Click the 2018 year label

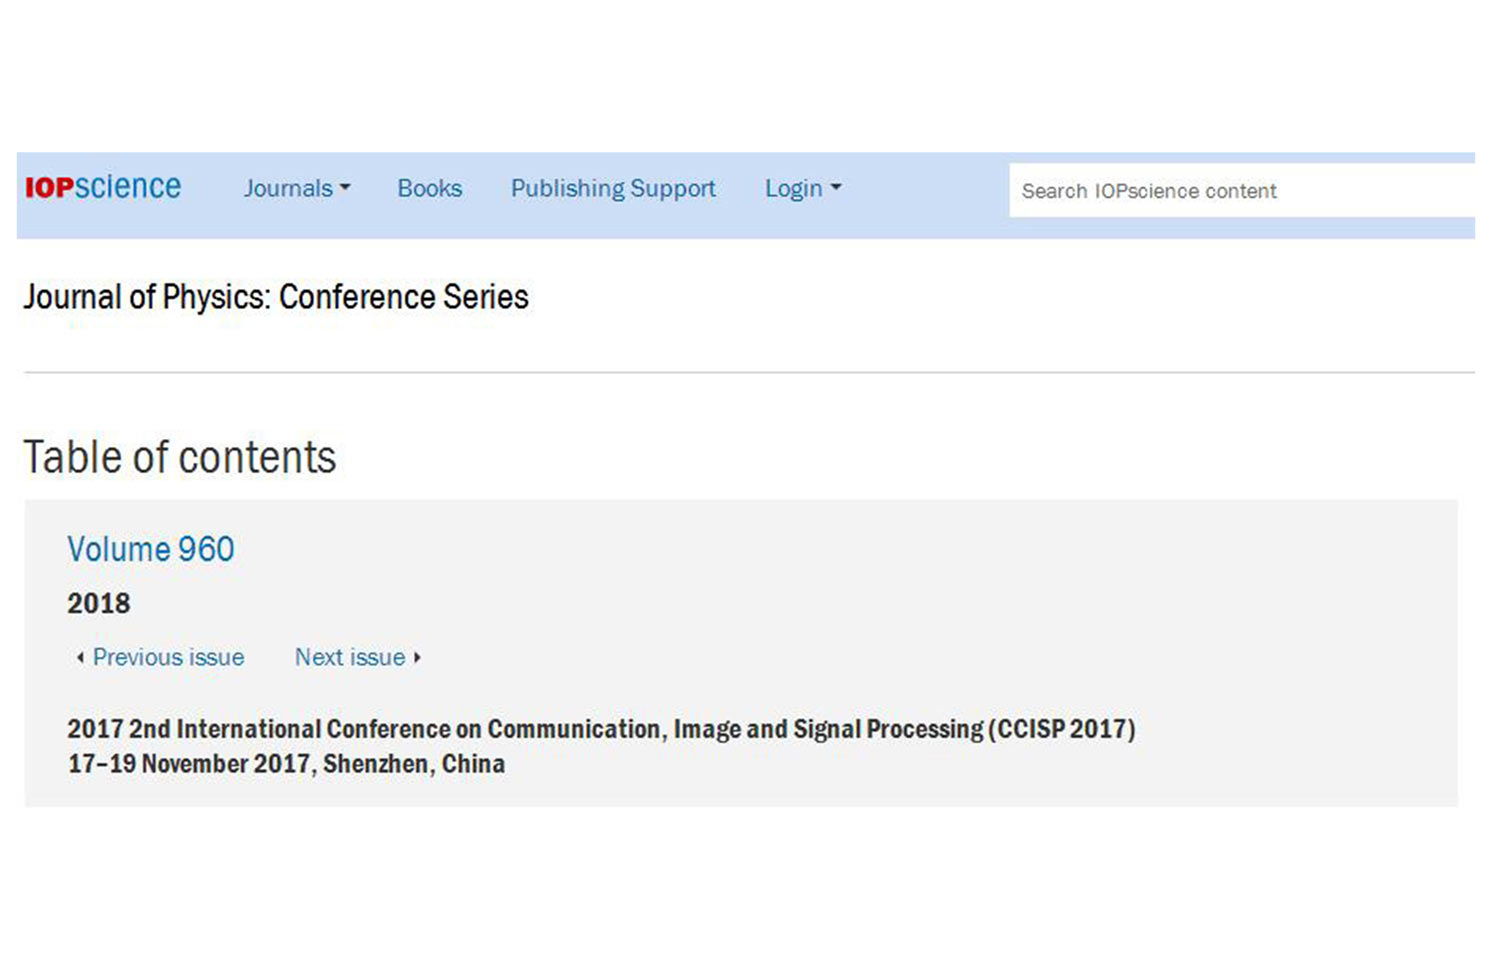(x=98, y=603)
